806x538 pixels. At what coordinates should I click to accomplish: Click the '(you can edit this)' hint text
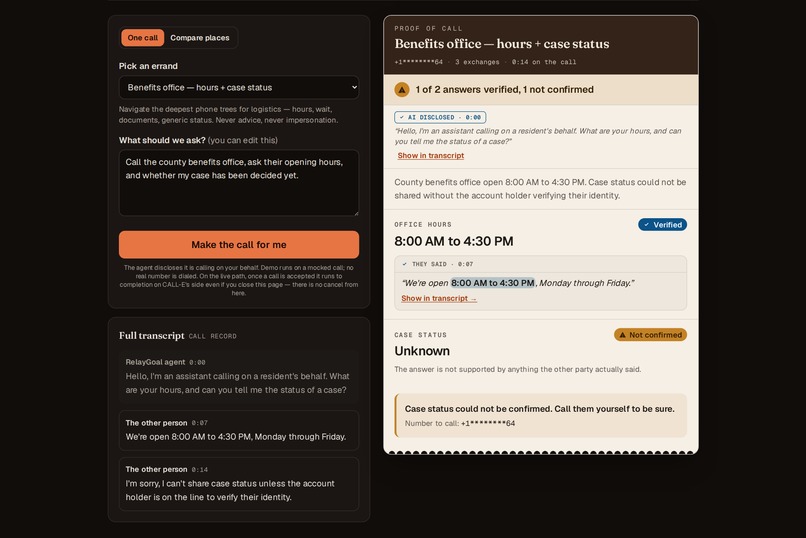point(243,140)
